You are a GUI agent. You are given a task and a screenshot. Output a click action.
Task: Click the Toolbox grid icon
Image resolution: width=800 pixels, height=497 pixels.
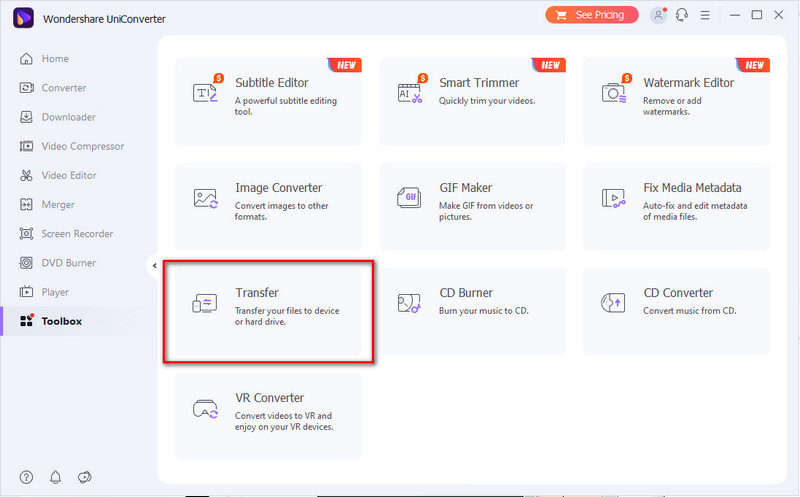coord(26,321)
